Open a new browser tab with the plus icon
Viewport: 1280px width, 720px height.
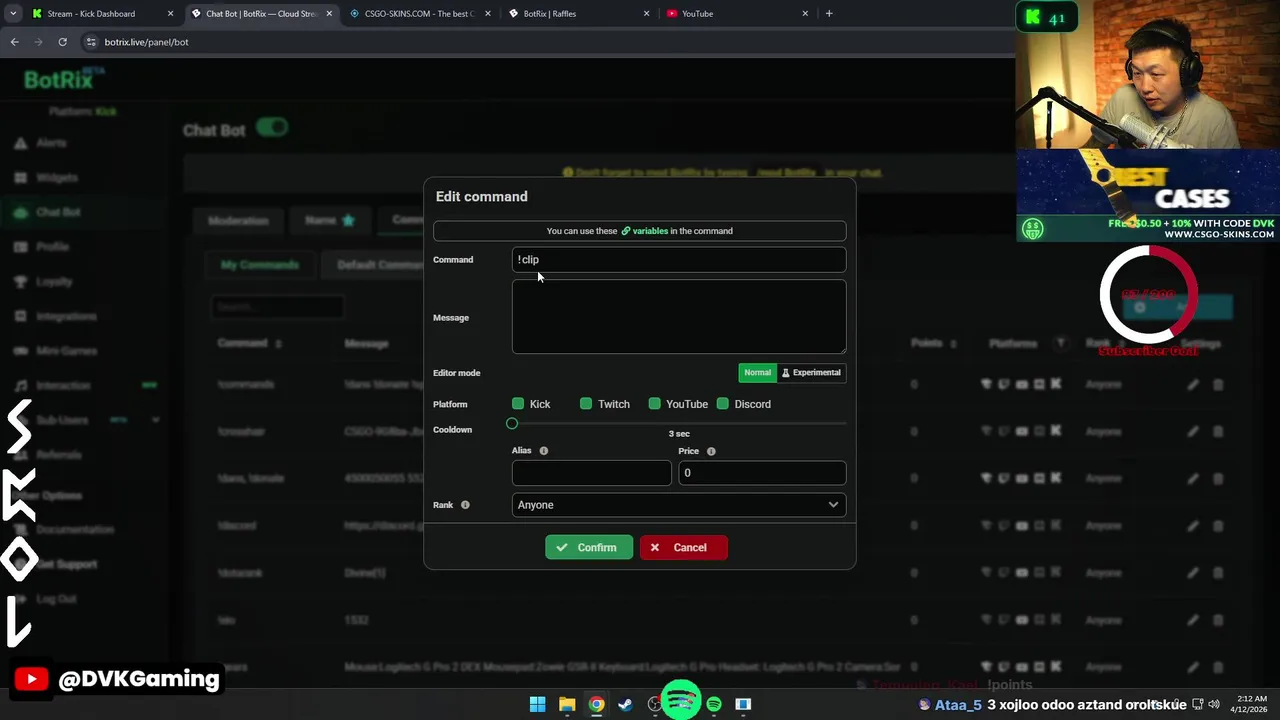(x=829, y=14)
